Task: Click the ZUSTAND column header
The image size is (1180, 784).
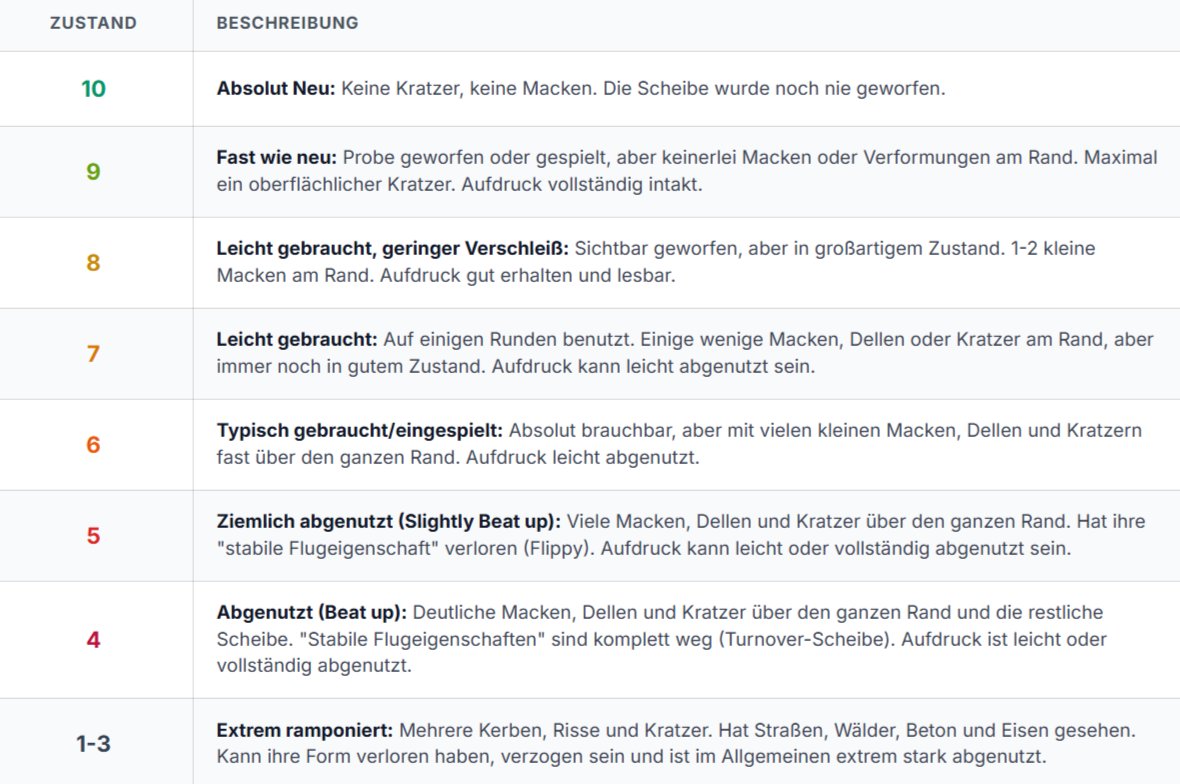Action: pos(93,23)
